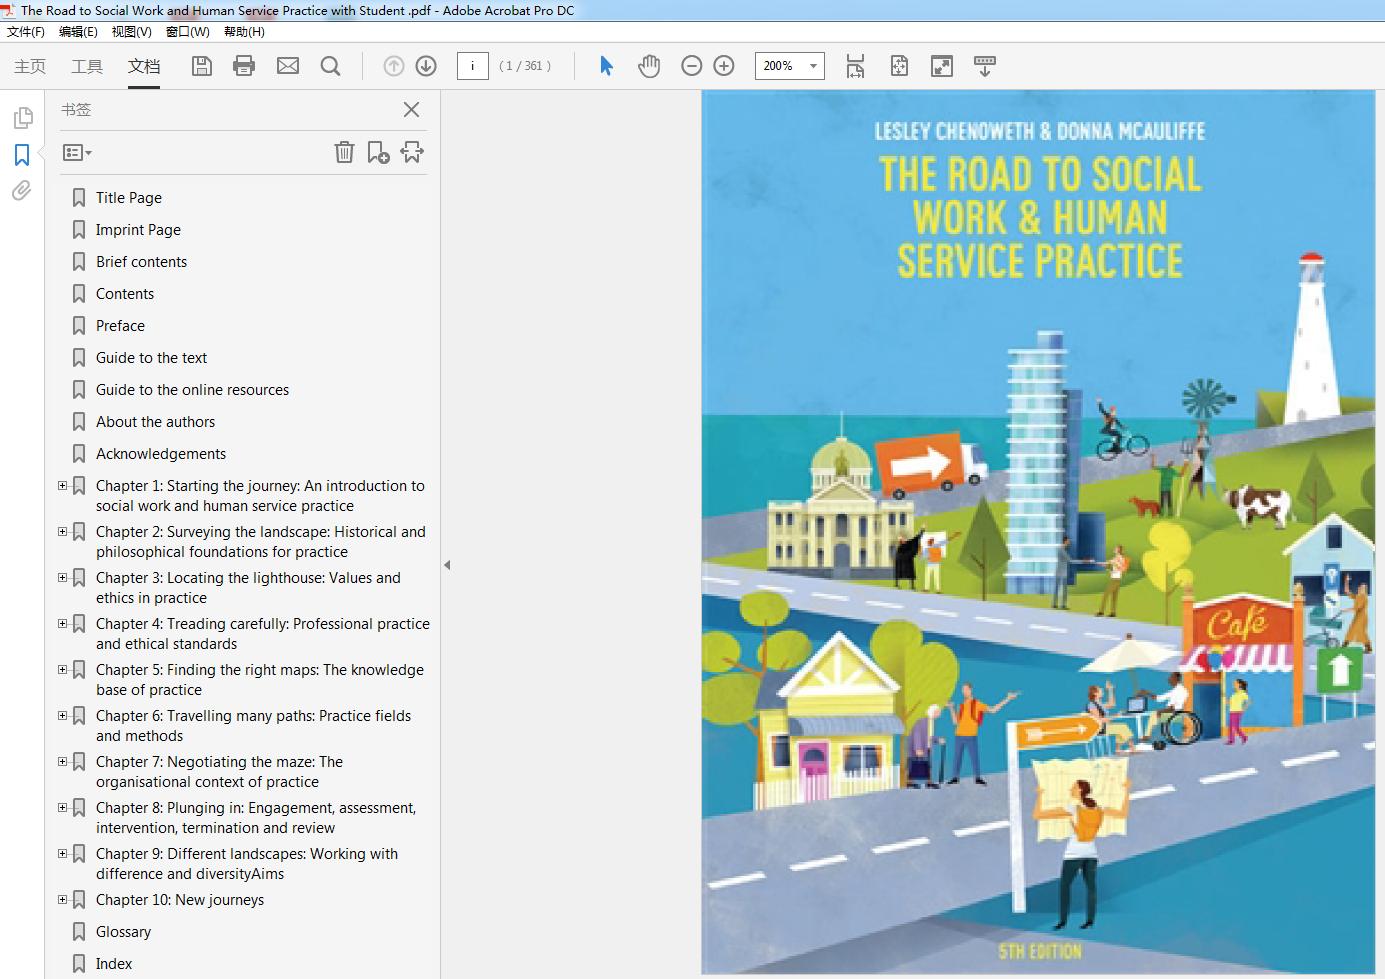Viewport: 1385px width, 979px height.
Task: Open the bookmark options dropdown menu
Action: coord(77,153)
